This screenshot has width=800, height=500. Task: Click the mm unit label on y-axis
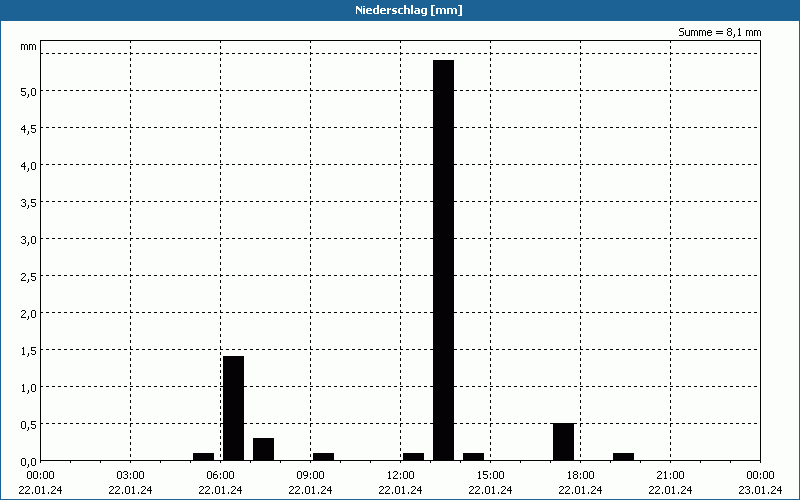pos(29,47)
